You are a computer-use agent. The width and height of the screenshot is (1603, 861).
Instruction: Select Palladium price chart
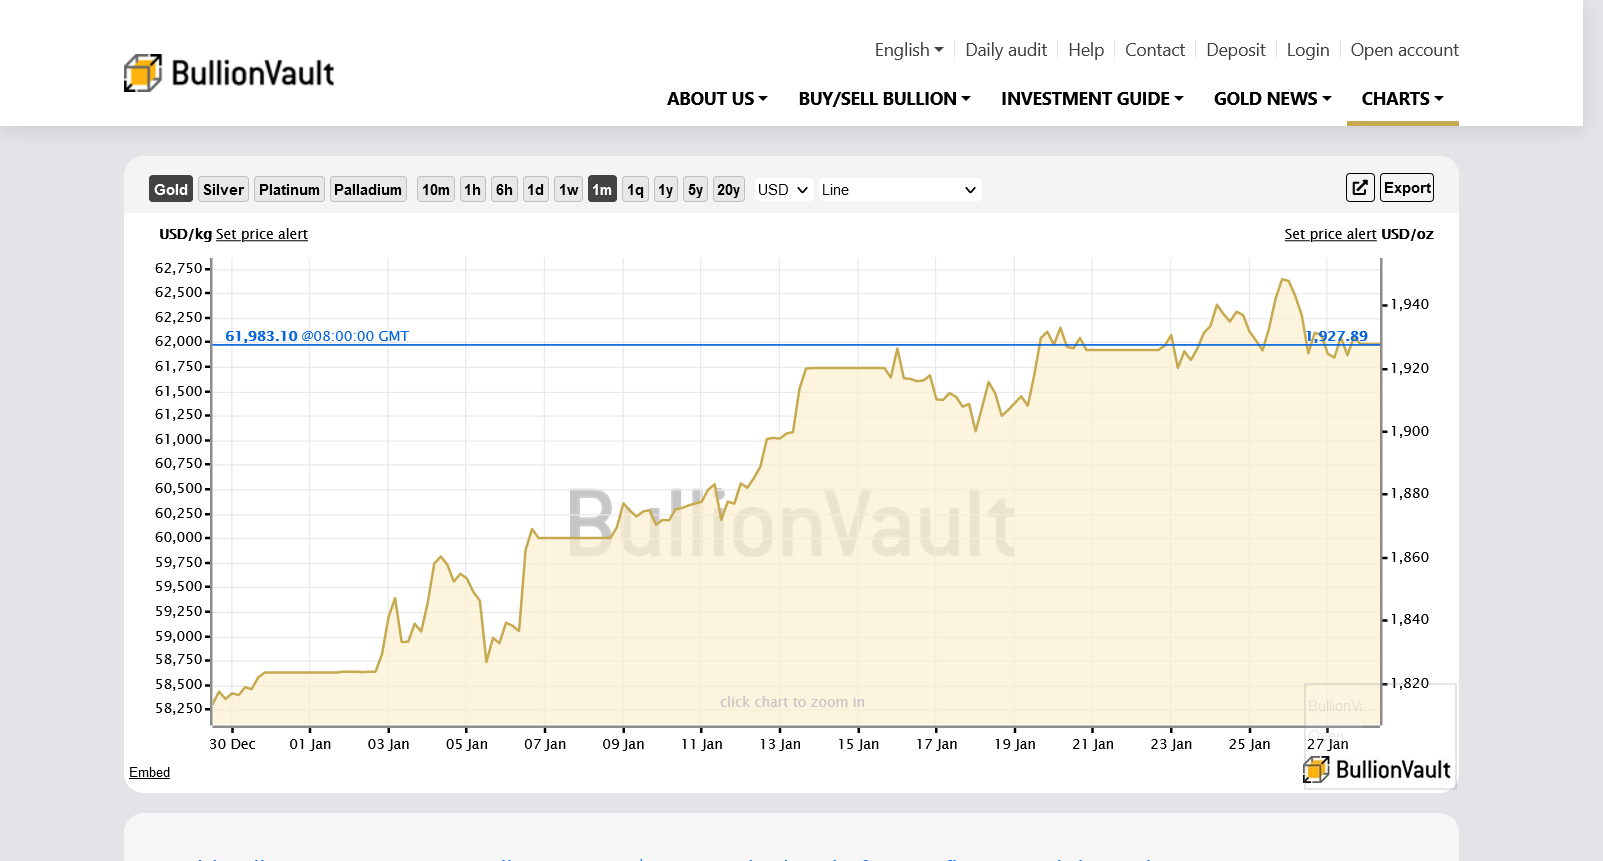(x=368, y=190)
